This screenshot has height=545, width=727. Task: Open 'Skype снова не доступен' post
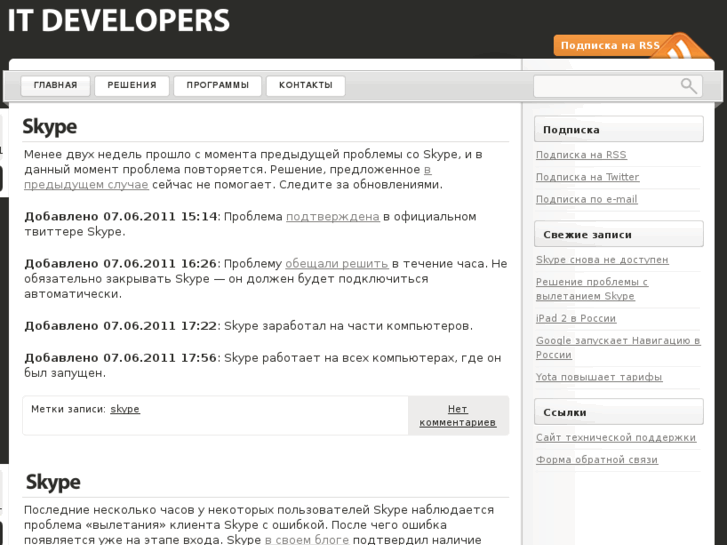point(602,260)
